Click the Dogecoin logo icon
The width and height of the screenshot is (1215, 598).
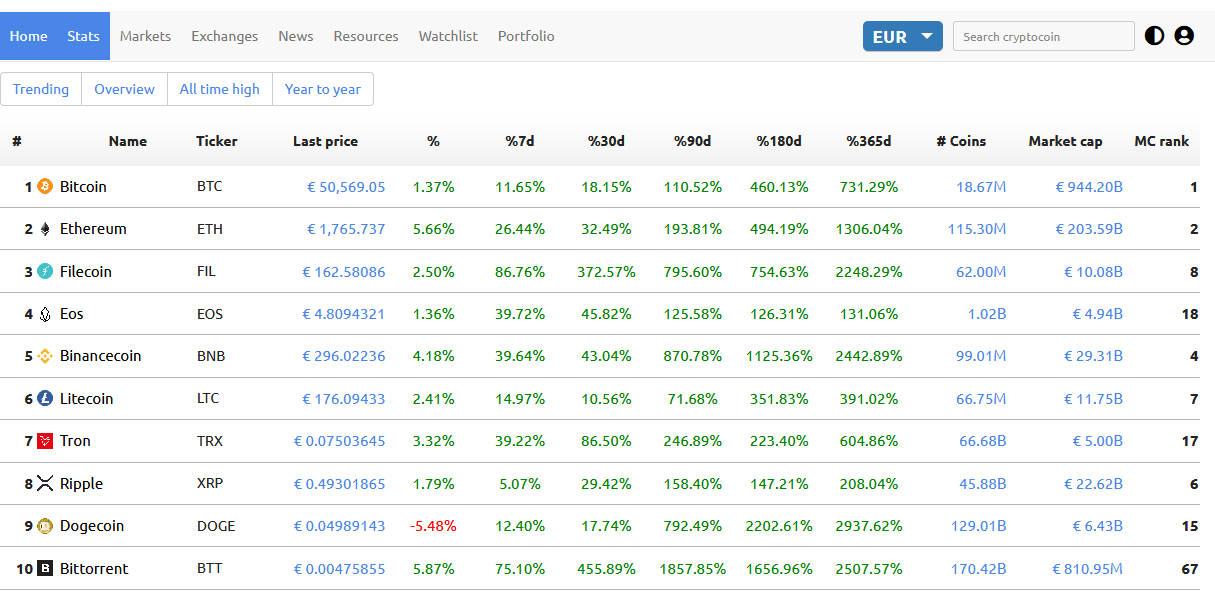pyautogui.click(x=44, y=526)
